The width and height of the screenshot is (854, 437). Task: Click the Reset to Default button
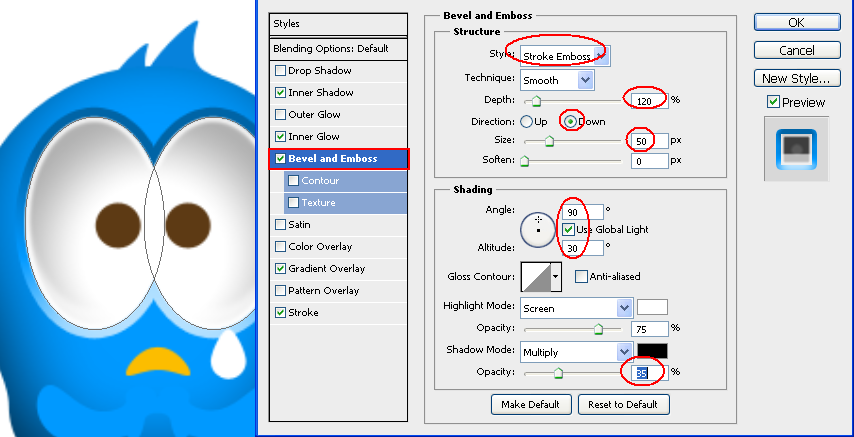pyautogui.click(x=623, y=404)
